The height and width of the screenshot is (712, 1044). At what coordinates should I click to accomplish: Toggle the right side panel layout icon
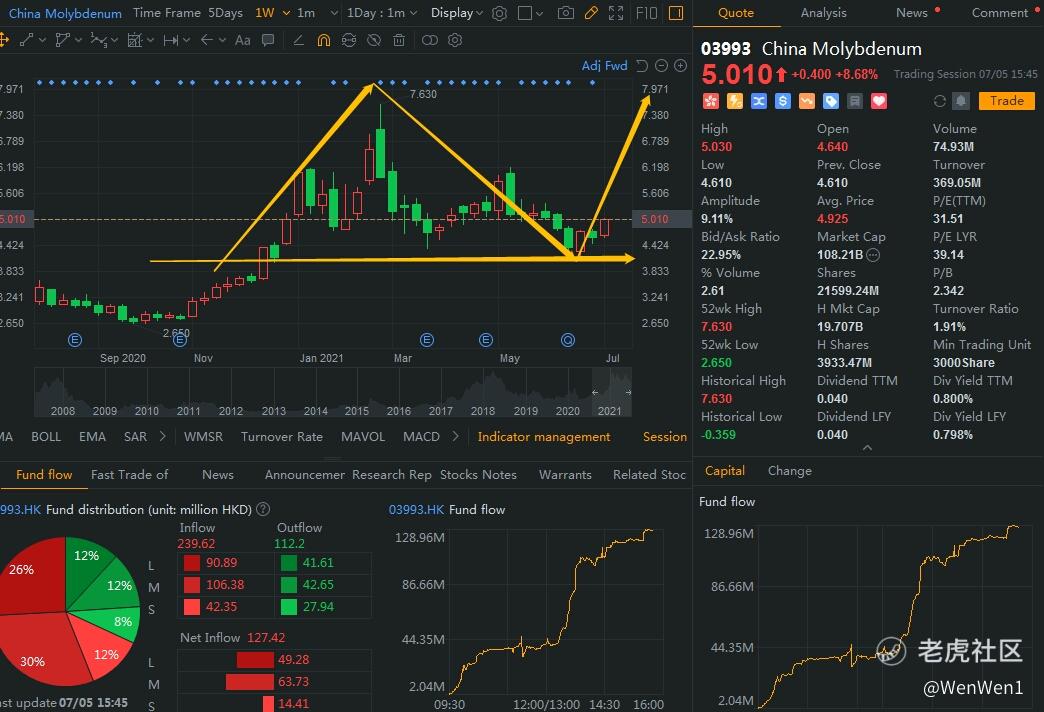[676, 13]
